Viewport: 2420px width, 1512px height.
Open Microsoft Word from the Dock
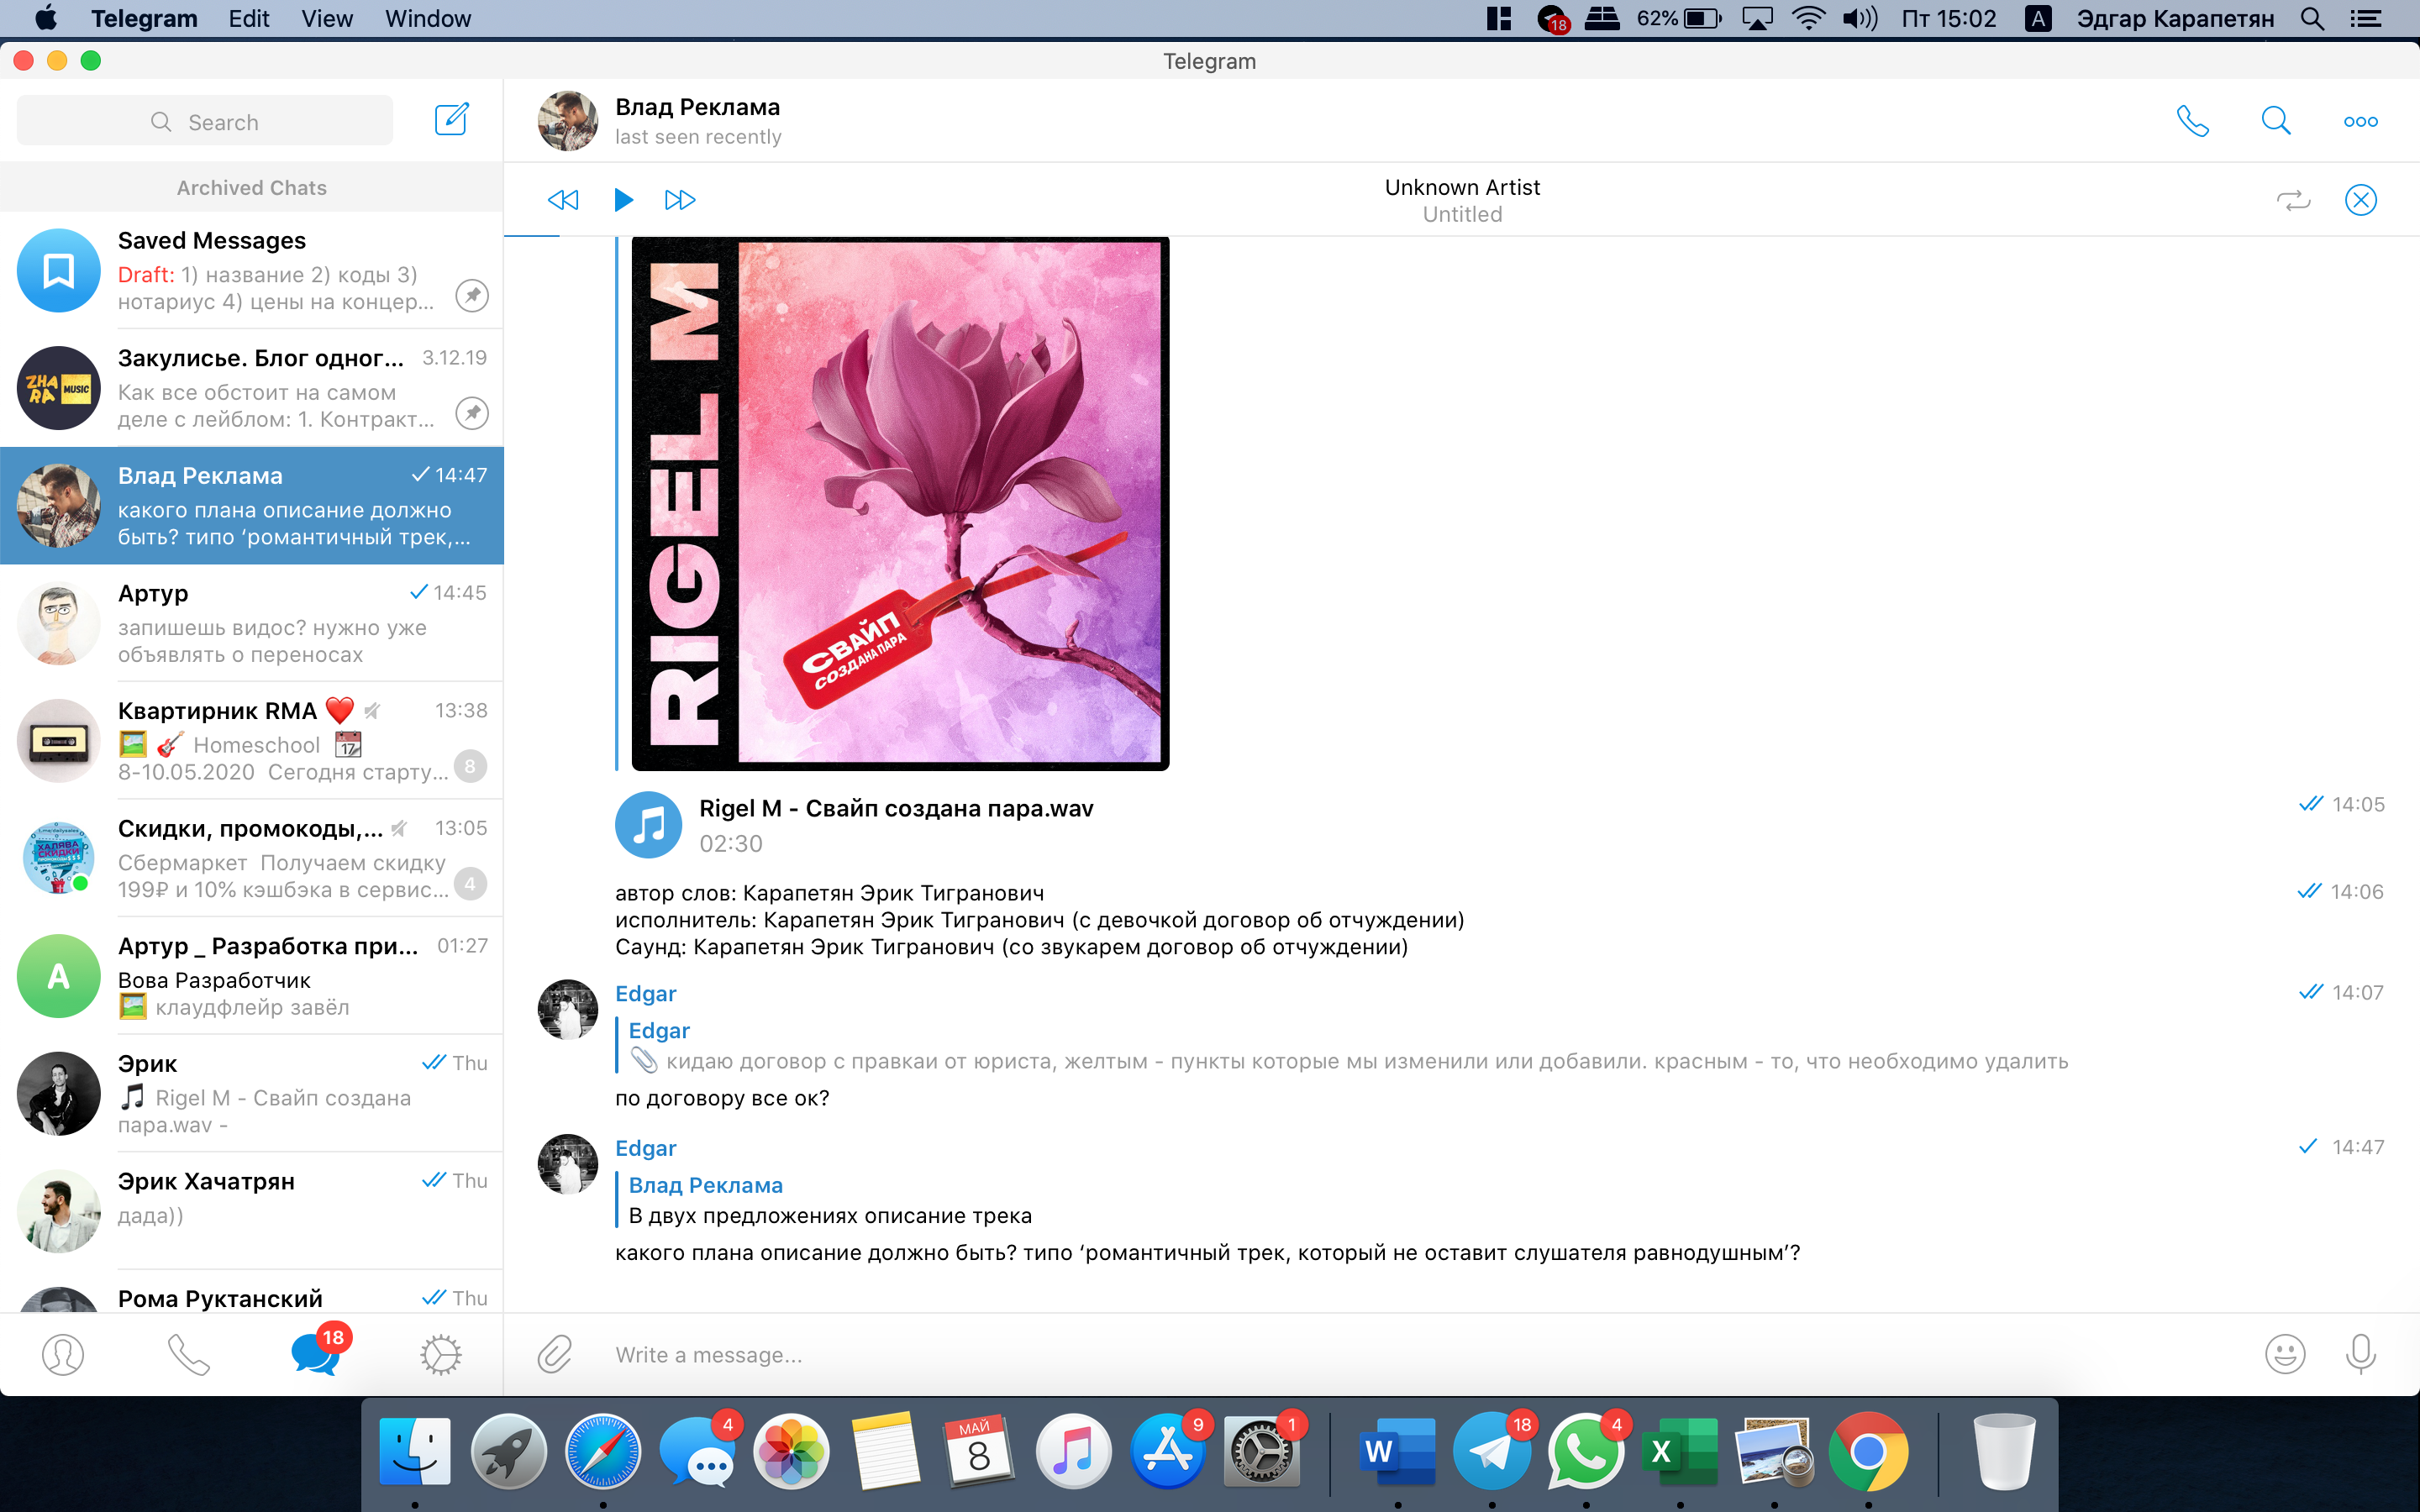coord(1398,1451)
